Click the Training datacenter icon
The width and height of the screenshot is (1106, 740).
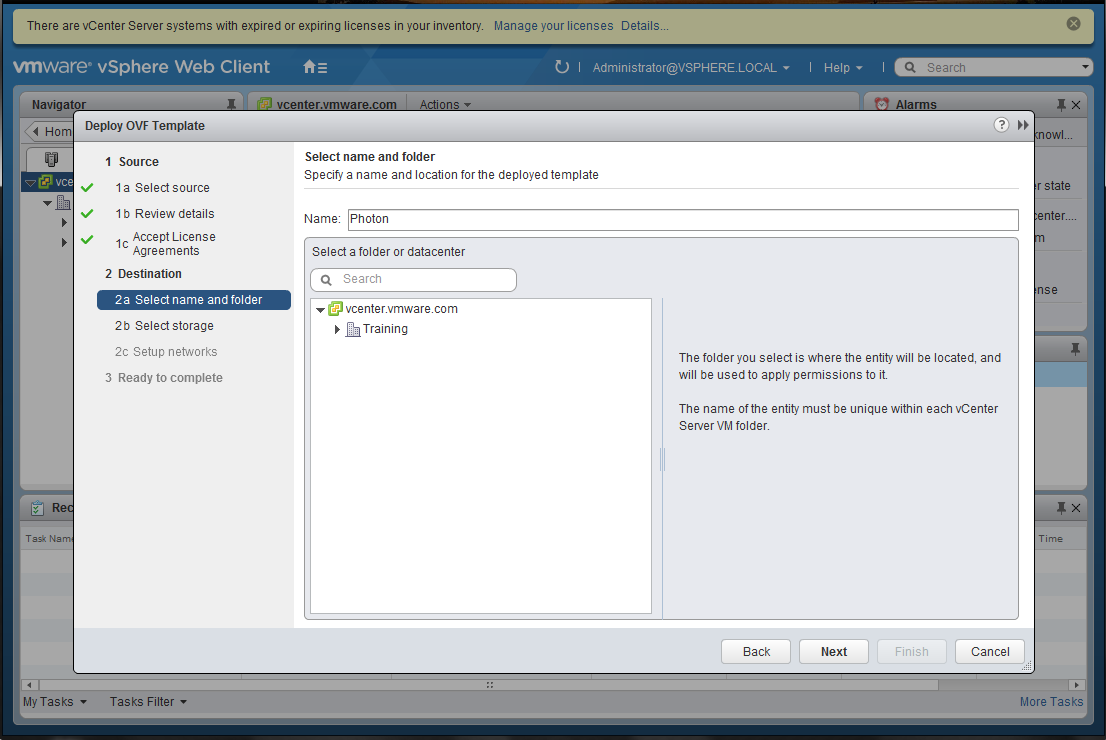tap(353, 329)
